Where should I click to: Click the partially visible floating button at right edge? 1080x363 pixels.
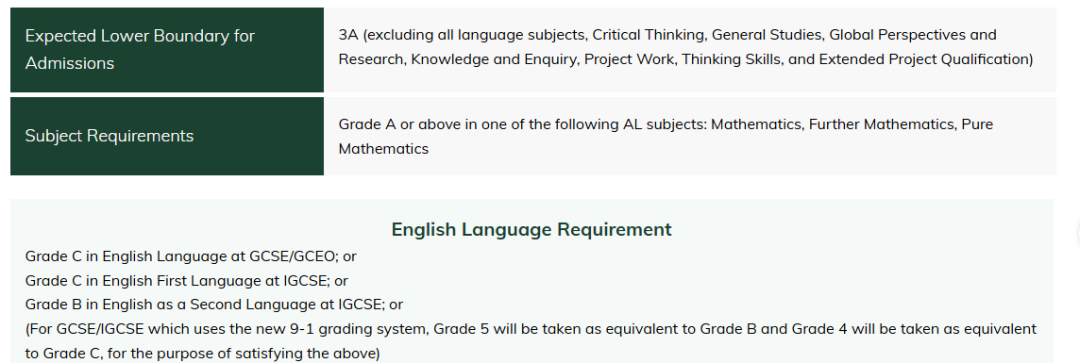1076,234
